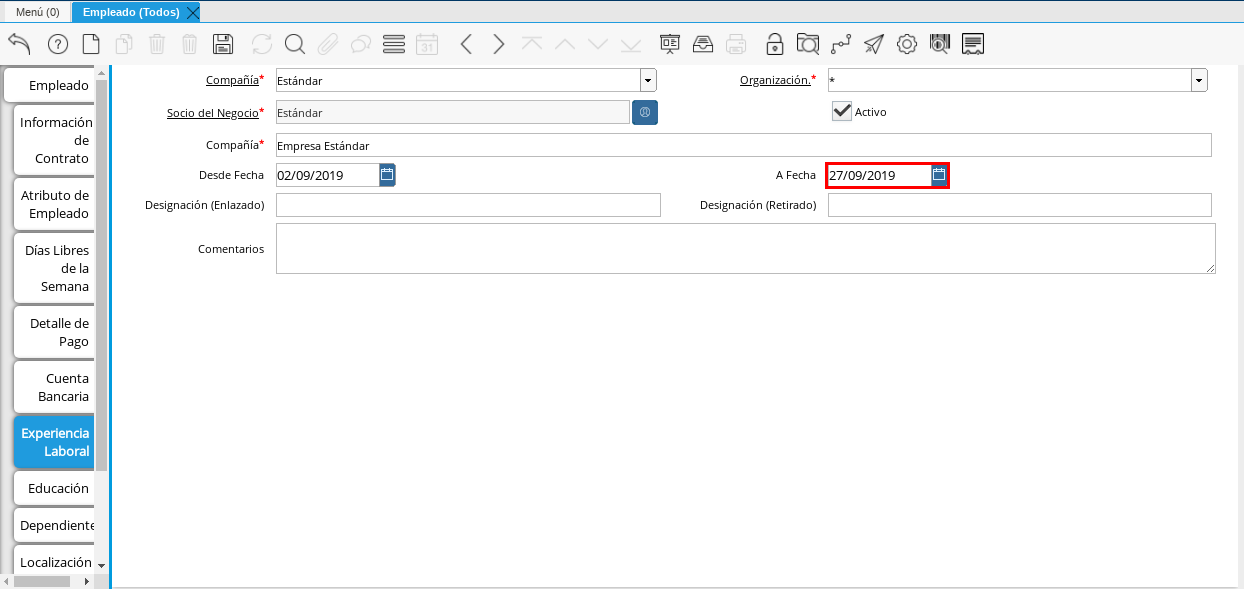Click the undo changes arrow icon
1244x589 pixels.
click(x=19, y=43)
